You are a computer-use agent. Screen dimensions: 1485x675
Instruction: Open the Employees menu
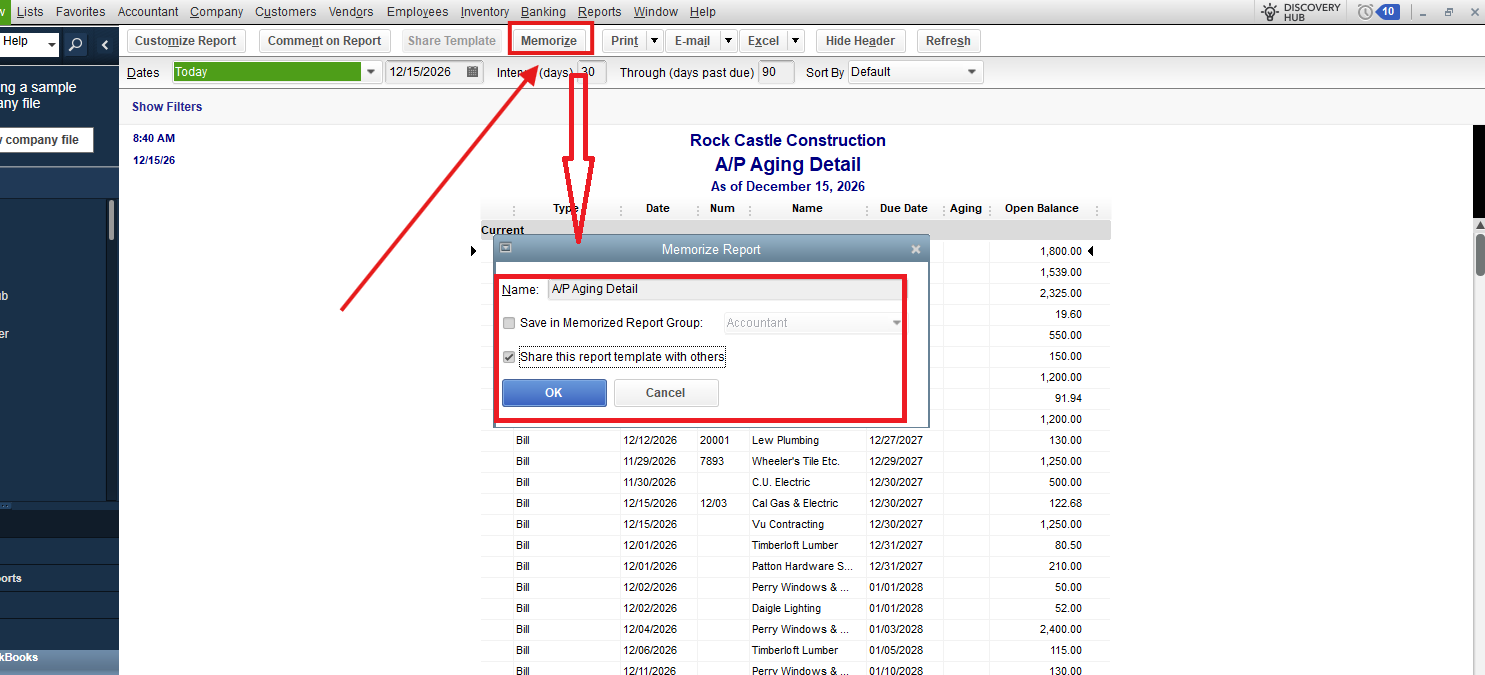417,12
